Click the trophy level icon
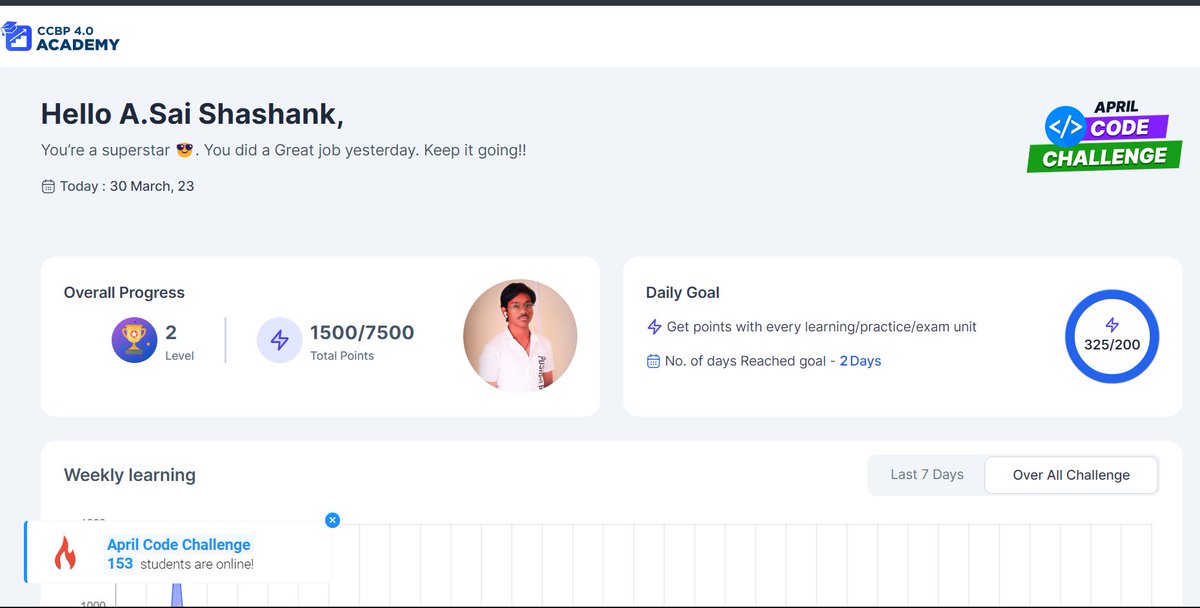Image resolution: width=1200 pixels, height=608 pixels. [x=134, y=340]
